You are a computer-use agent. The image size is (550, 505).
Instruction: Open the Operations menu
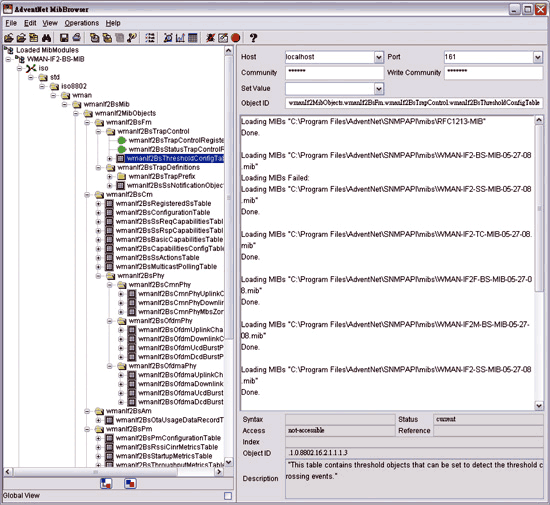[82, 23]
